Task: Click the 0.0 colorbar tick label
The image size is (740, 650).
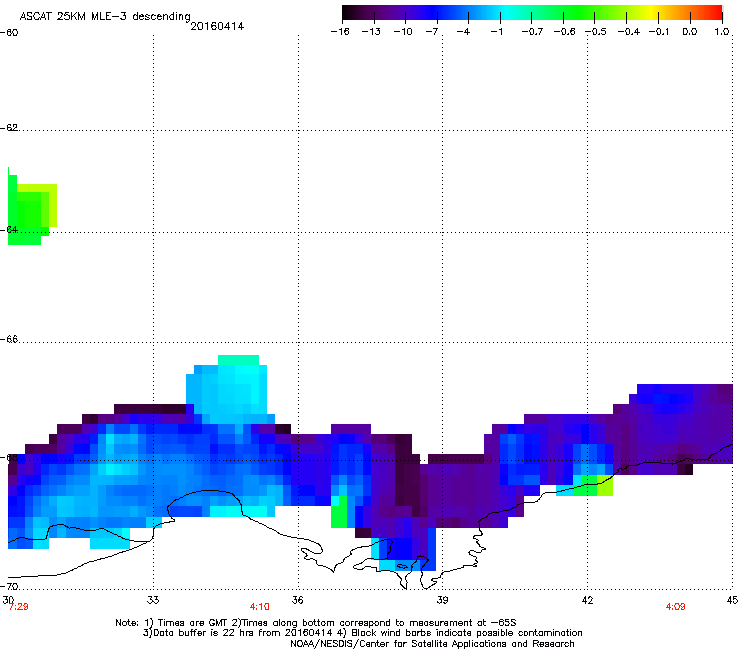Action: pos(690,32)
